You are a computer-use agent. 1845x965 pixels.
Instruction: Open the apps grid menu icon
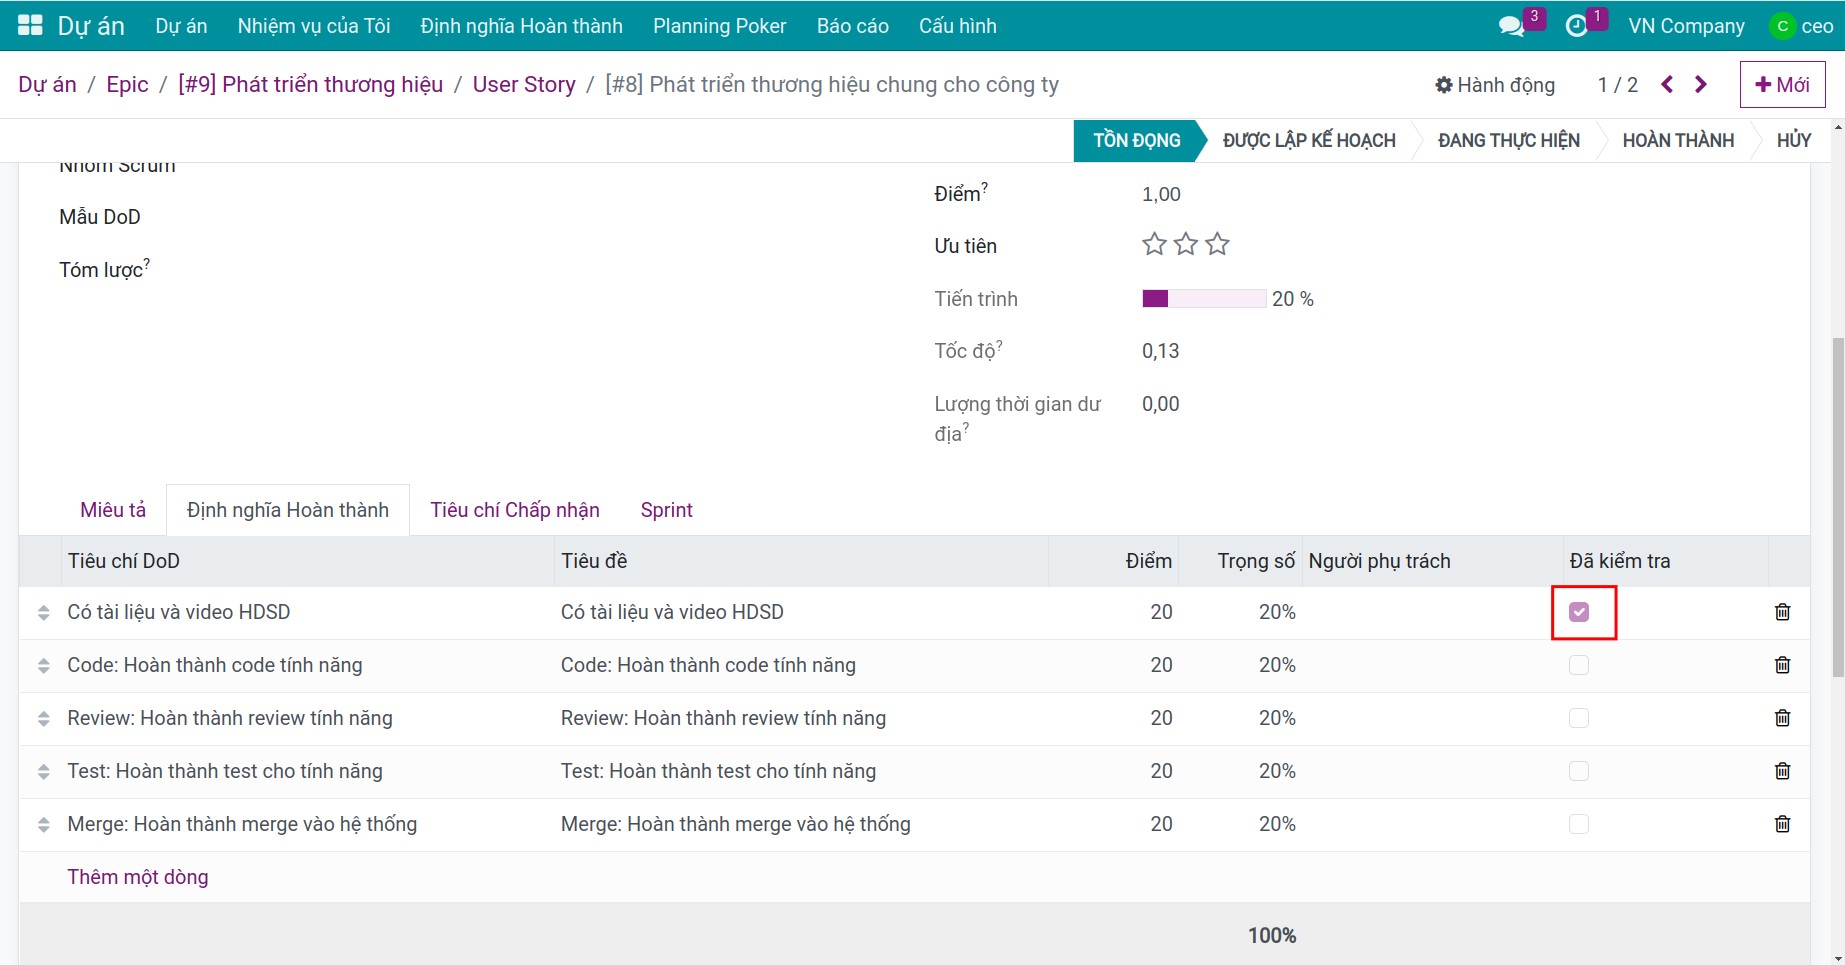30,26
